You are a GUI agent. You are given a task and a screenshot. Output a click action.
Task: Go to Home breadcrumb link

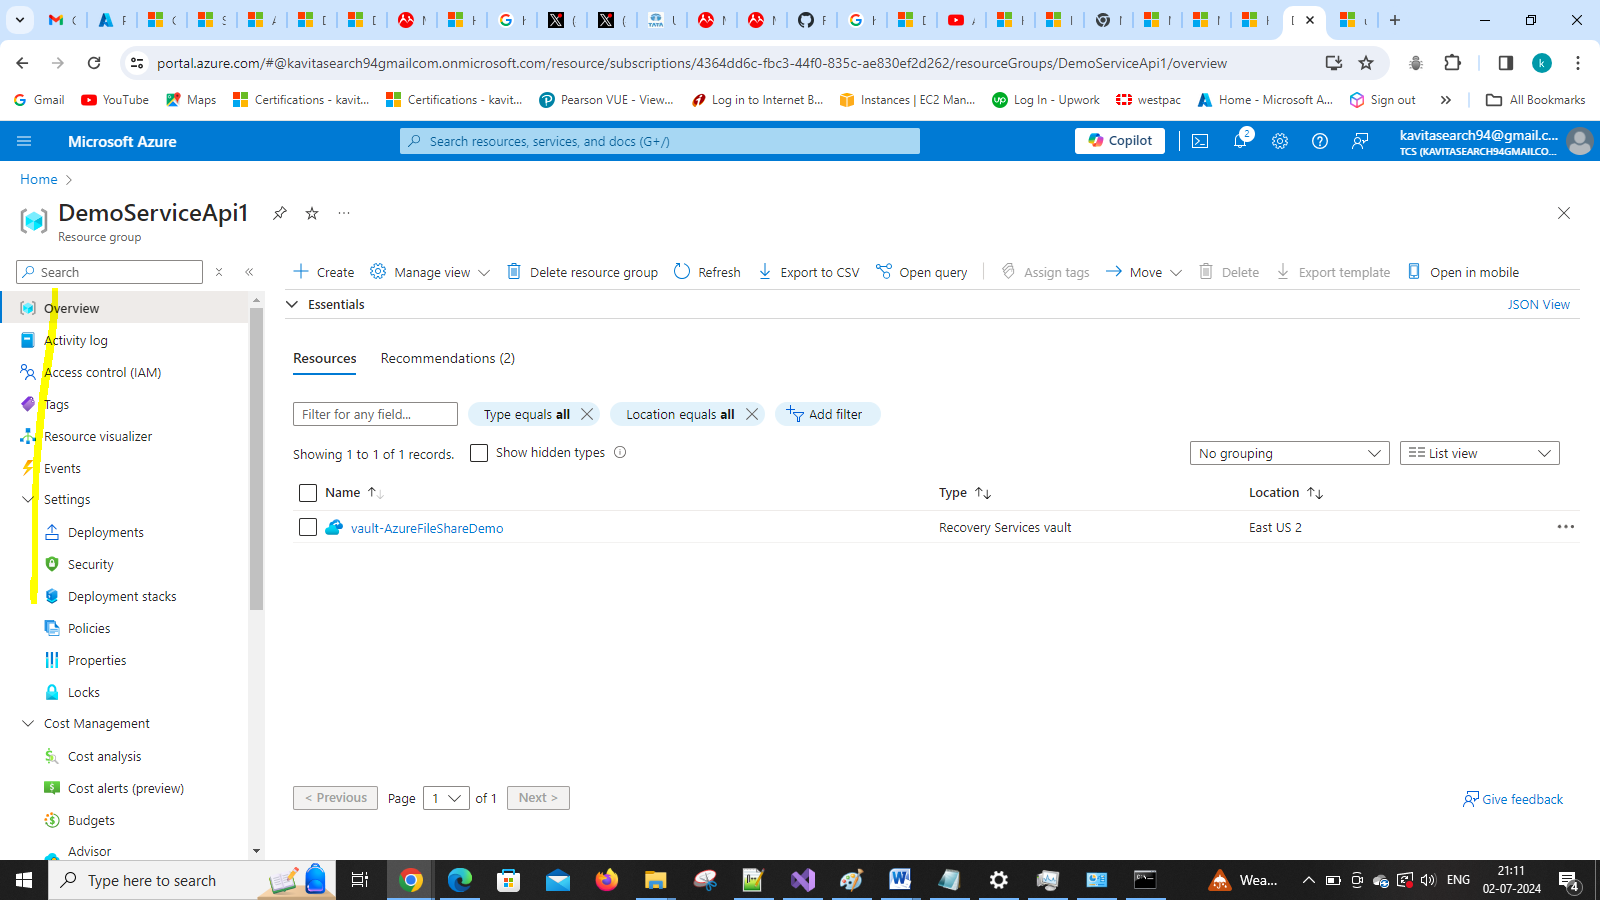pyautogui.click(x=39, y=179)
